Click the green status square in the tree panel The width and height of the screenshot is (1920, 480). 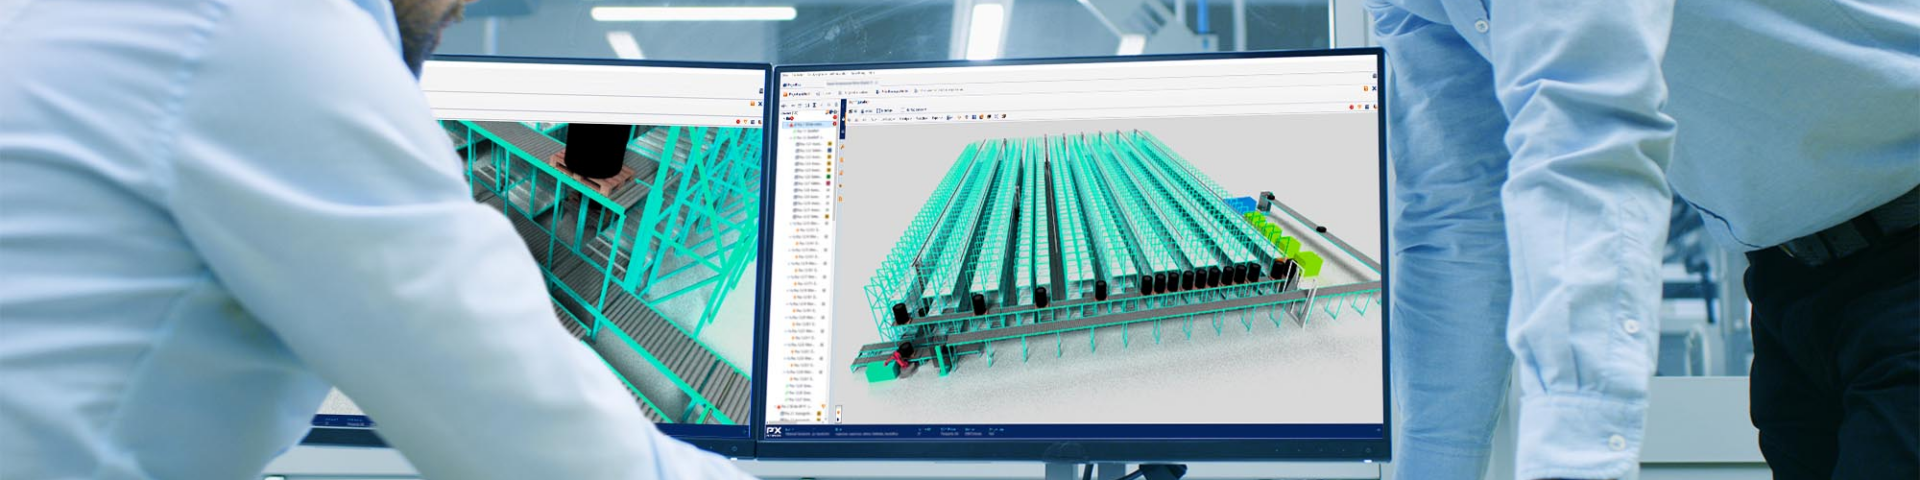coord(829,176)
